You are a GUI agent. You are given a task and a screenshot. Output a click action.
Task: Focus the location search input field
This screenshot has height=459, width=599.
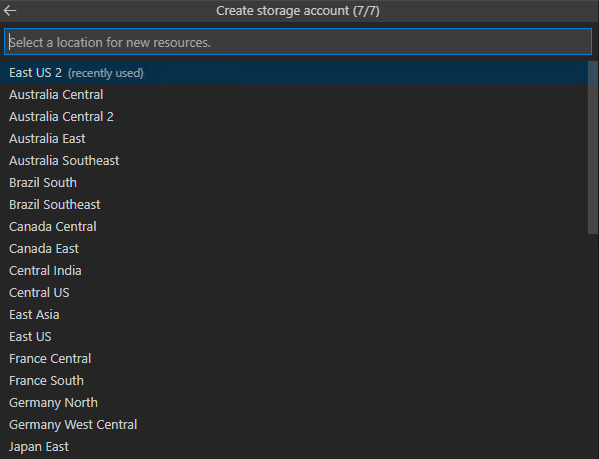click(298, 42)
